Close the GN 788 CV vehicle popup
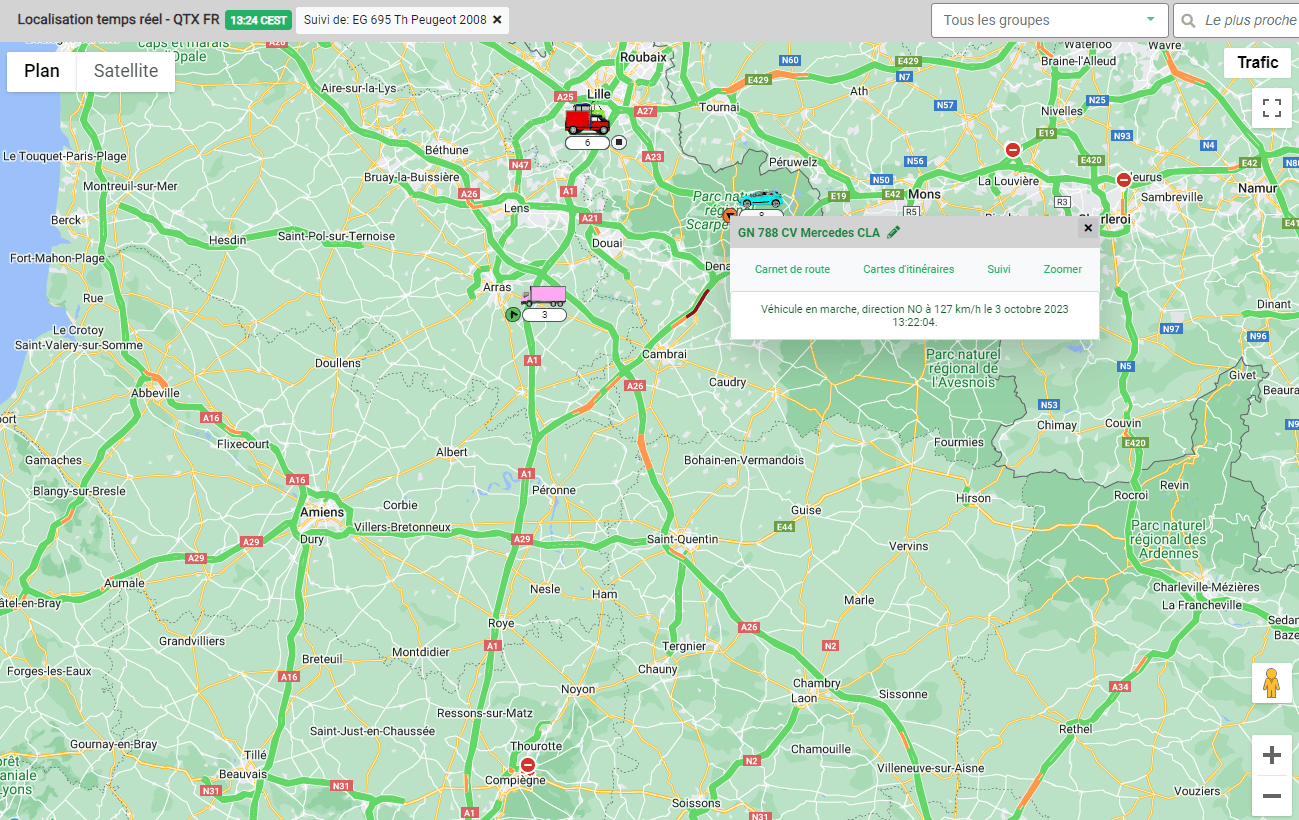Screen dimensions: 1299x820 tap(1088, 228)
